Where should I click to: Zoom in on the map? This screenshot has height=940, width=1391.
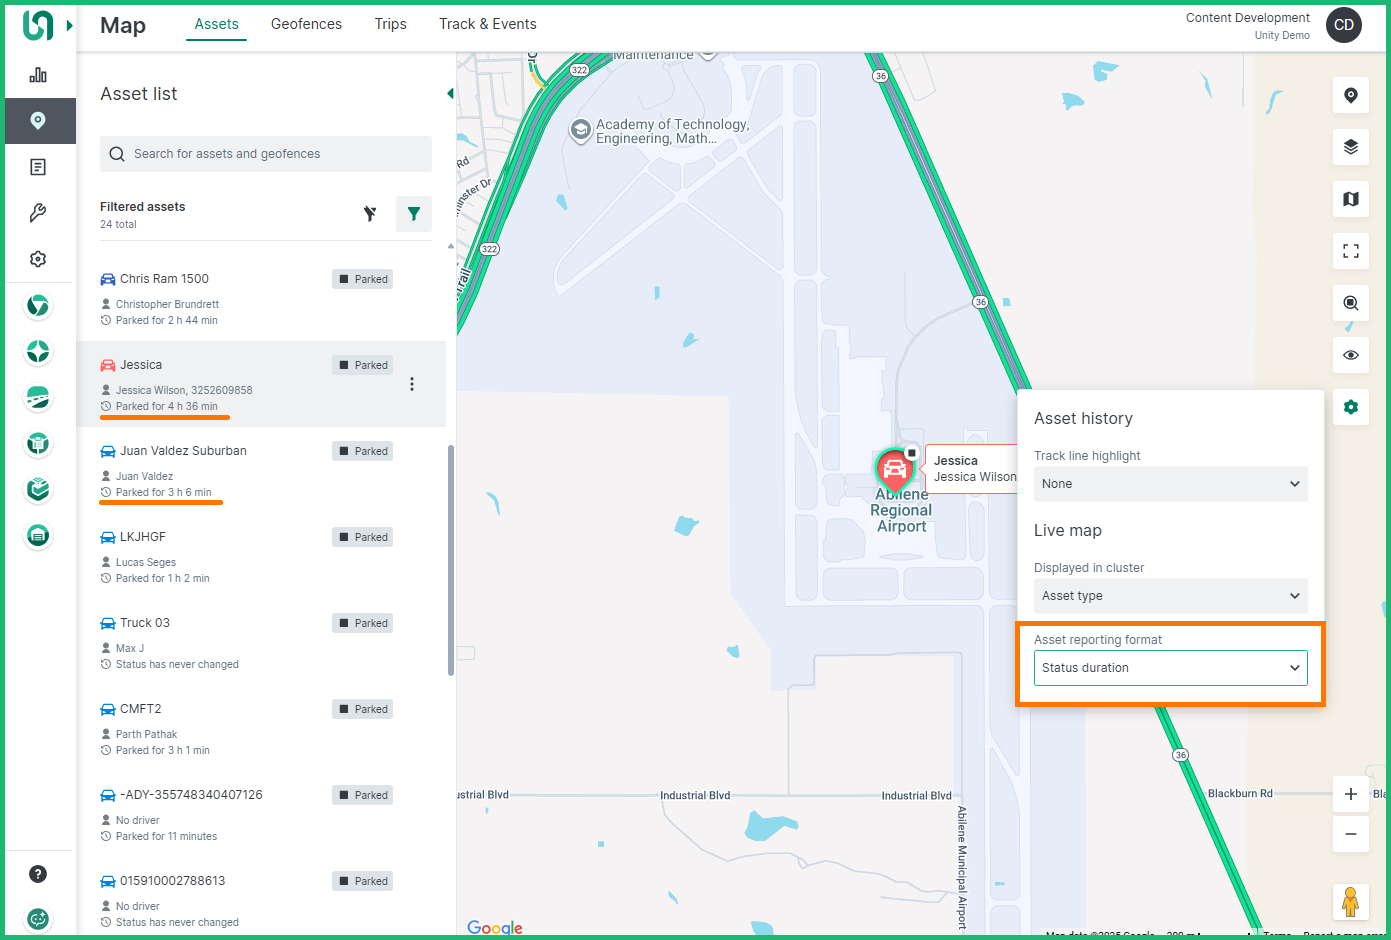click(1350, 794)
